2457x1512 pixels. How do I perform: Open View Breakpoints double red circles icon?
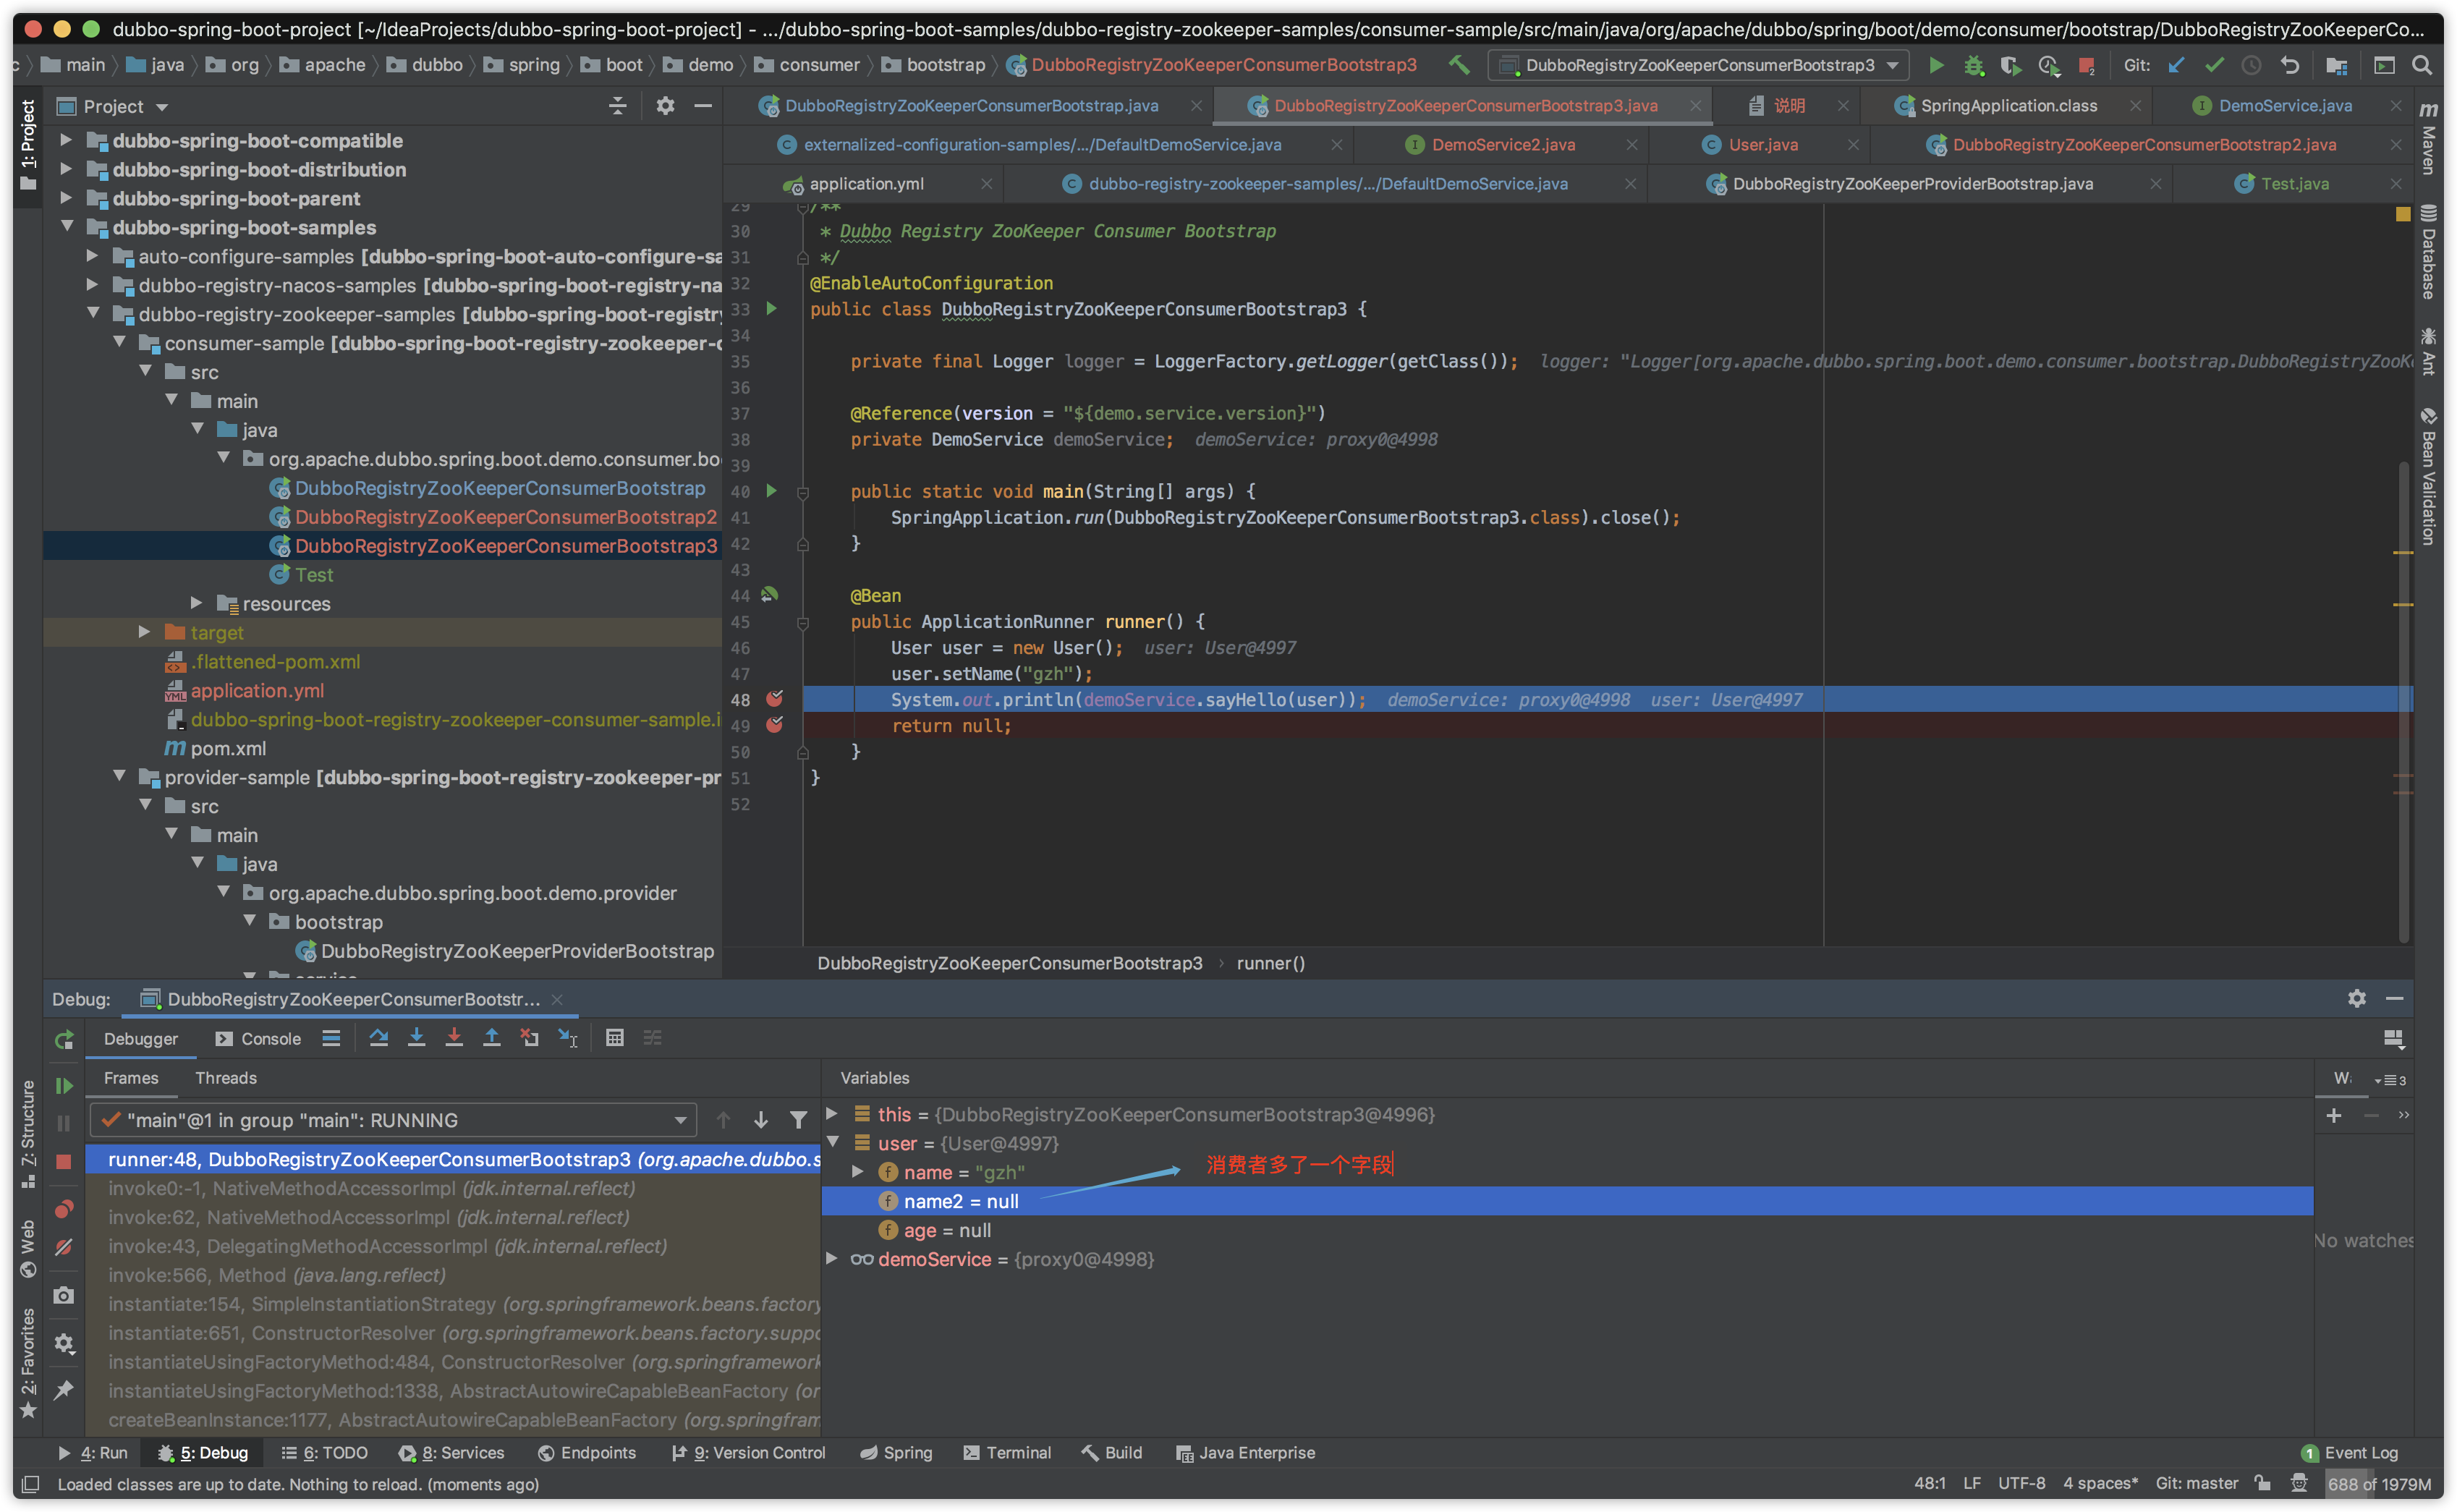64,1209
